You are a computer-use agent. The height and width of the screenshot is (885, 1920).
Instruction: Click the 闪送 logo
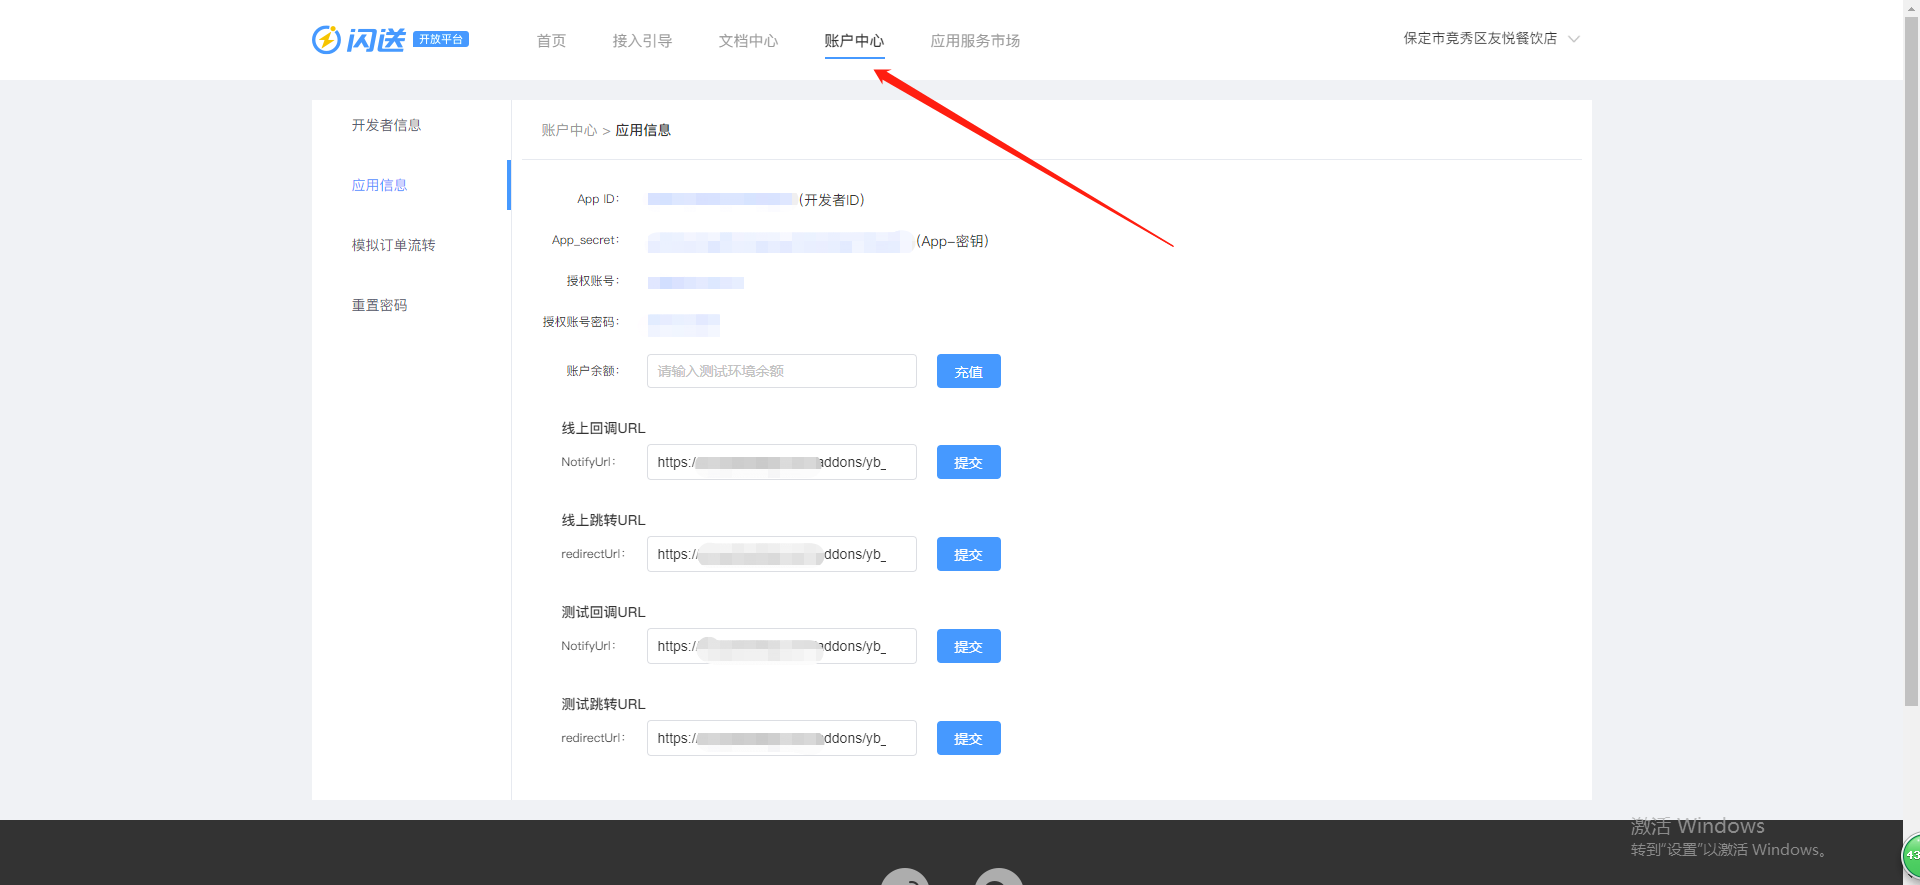pos(358,40)
